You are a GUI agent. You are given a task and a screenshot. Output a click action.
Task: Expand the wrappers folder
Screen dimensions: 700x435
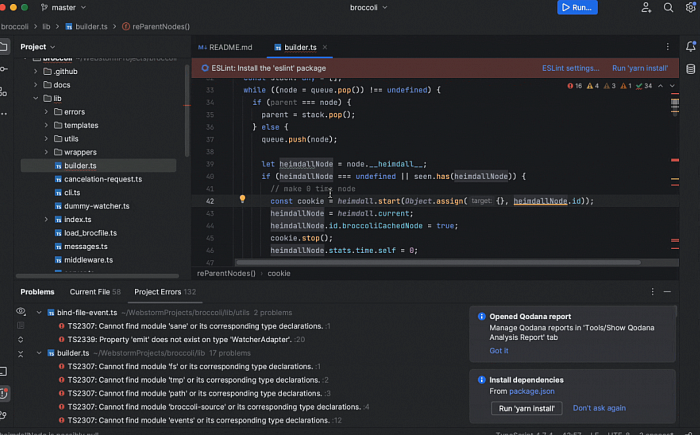[x=46, y=152]
